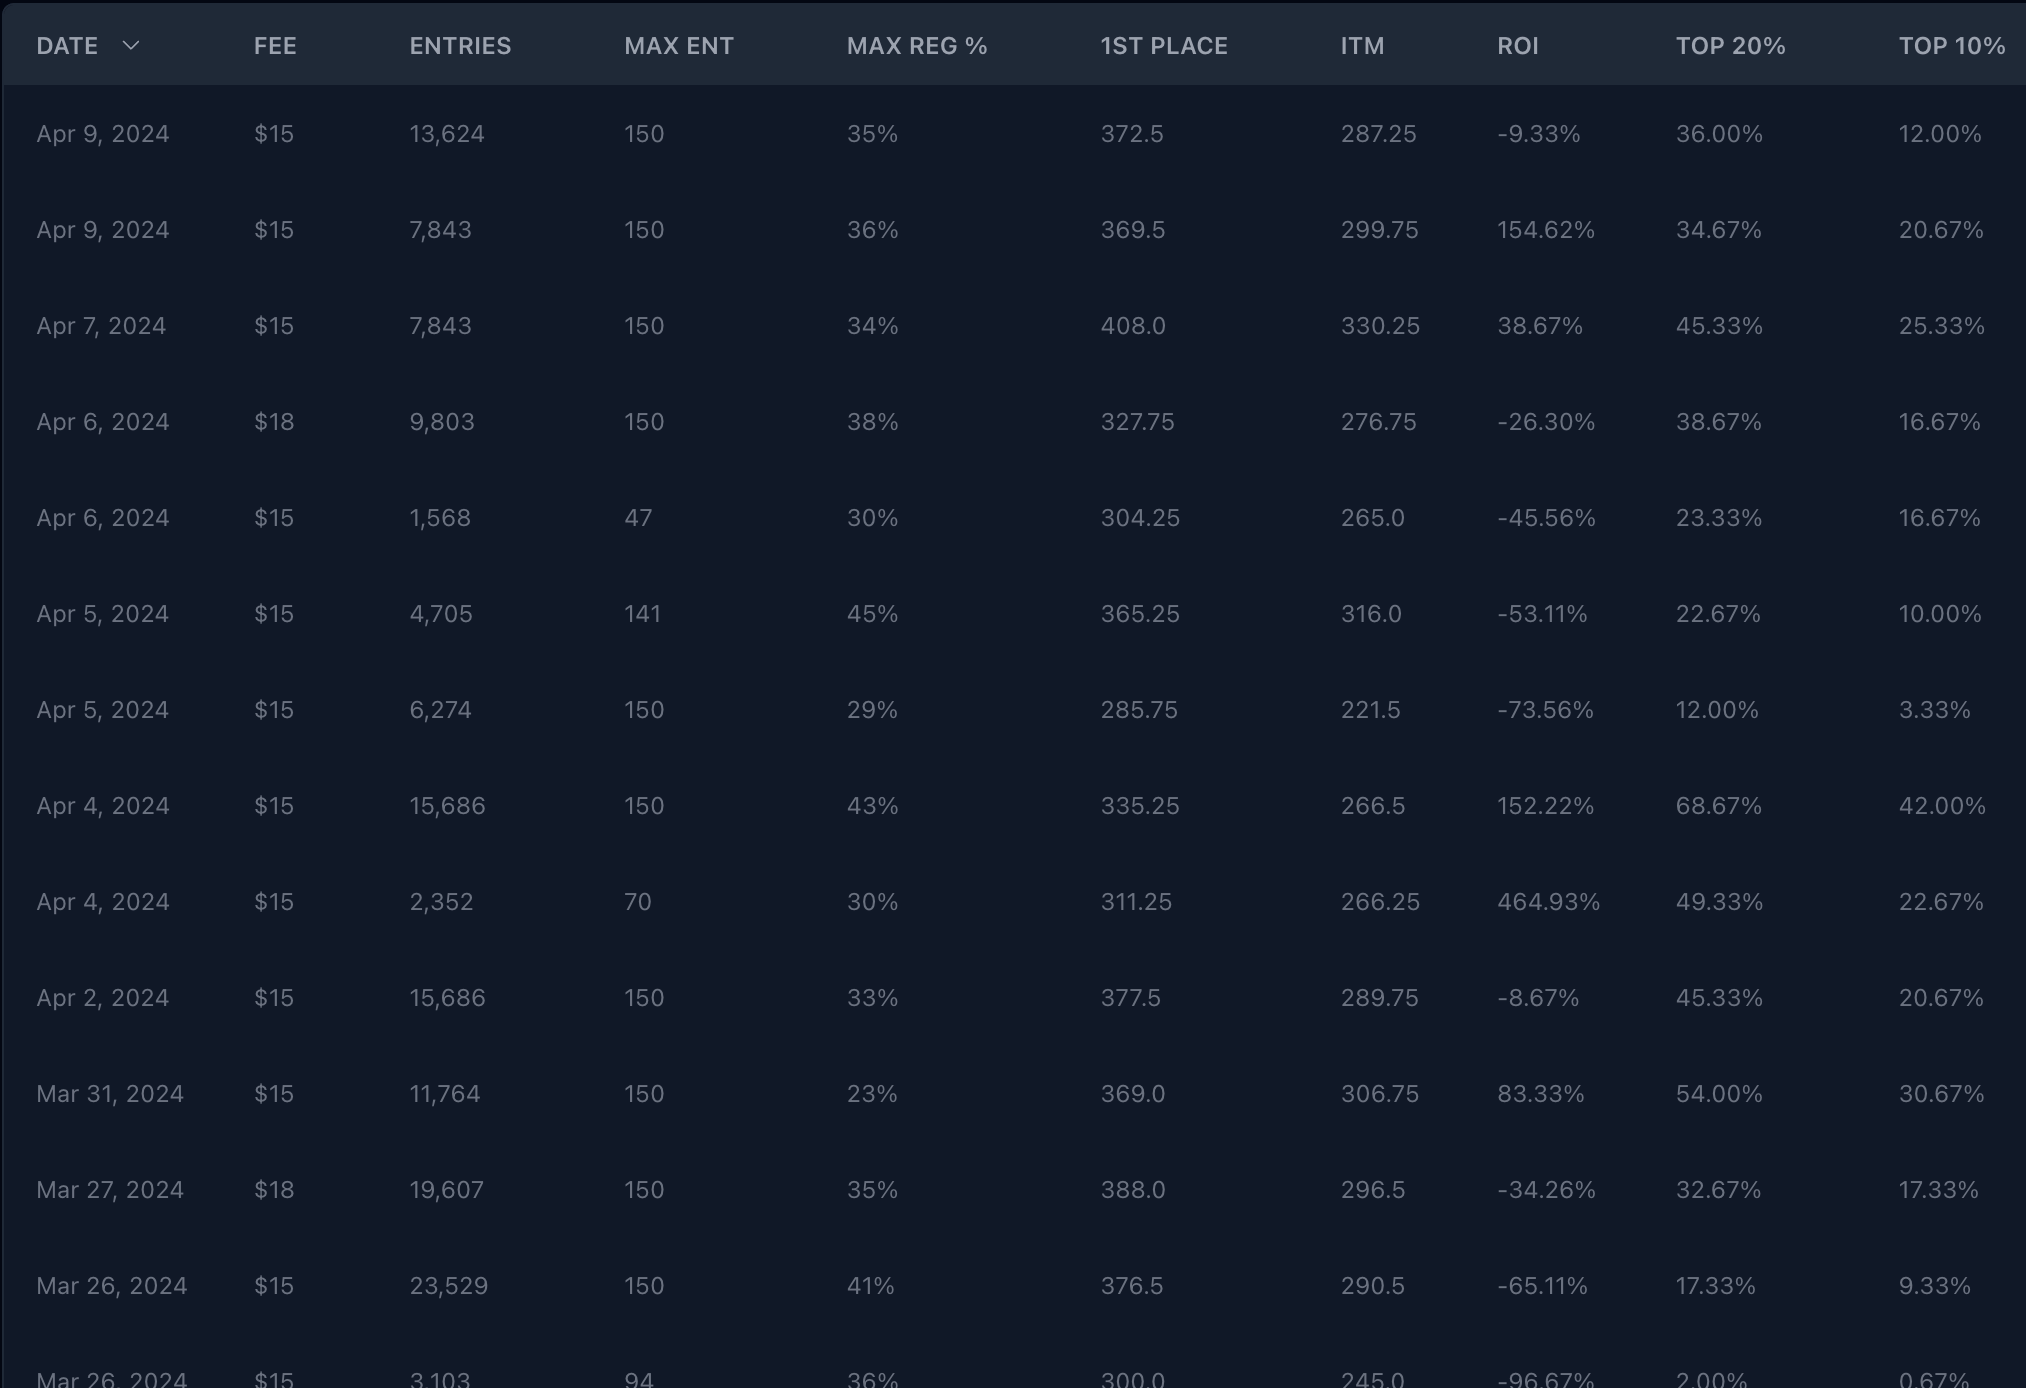Sort by the ENTRIES column header
The height and width of the screenshot is (1388, 2026).
pyautogui.click(x=460, y=46)
